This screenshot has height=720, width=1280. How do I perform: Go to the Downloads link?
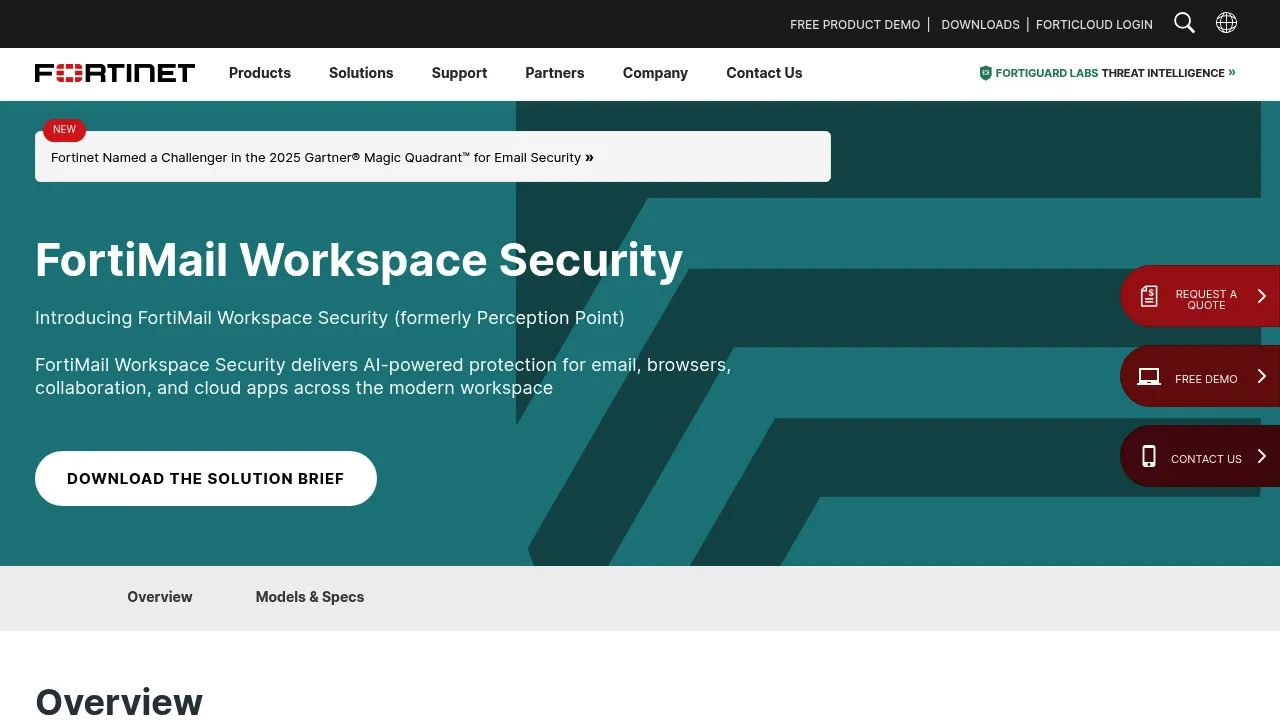[x=980, y=24]
